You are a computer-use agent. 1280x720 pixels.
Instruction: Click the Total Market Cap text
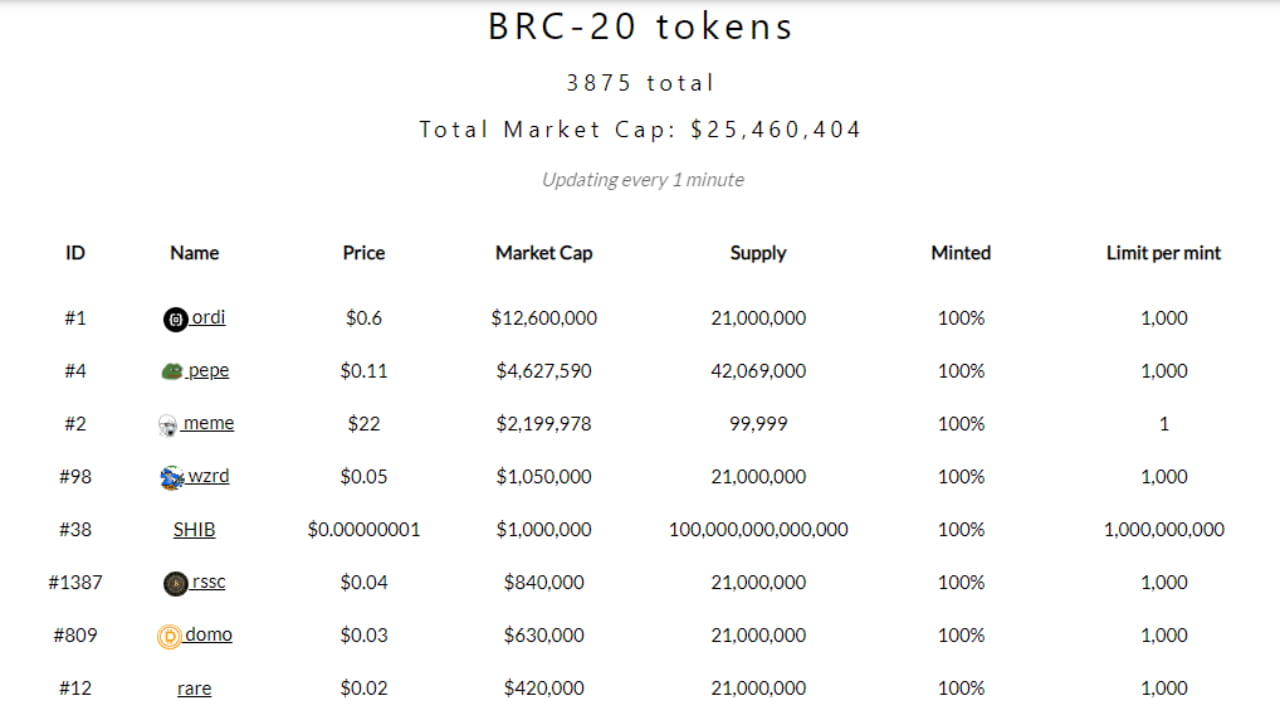(x=640, y=129)
